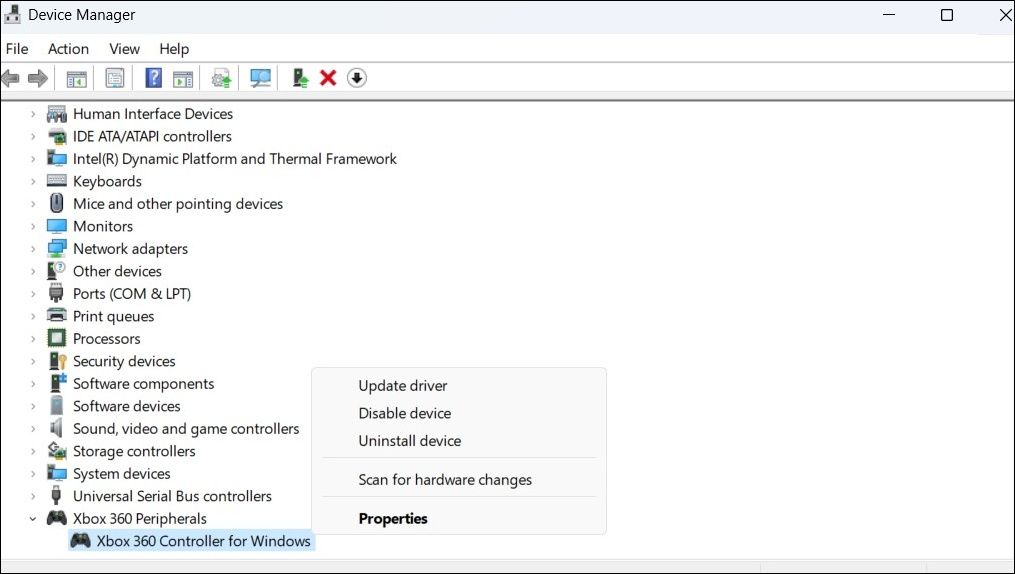
Task: Select Disable device in the context menu
Action: pyautogui.click(x=405, y=413)
